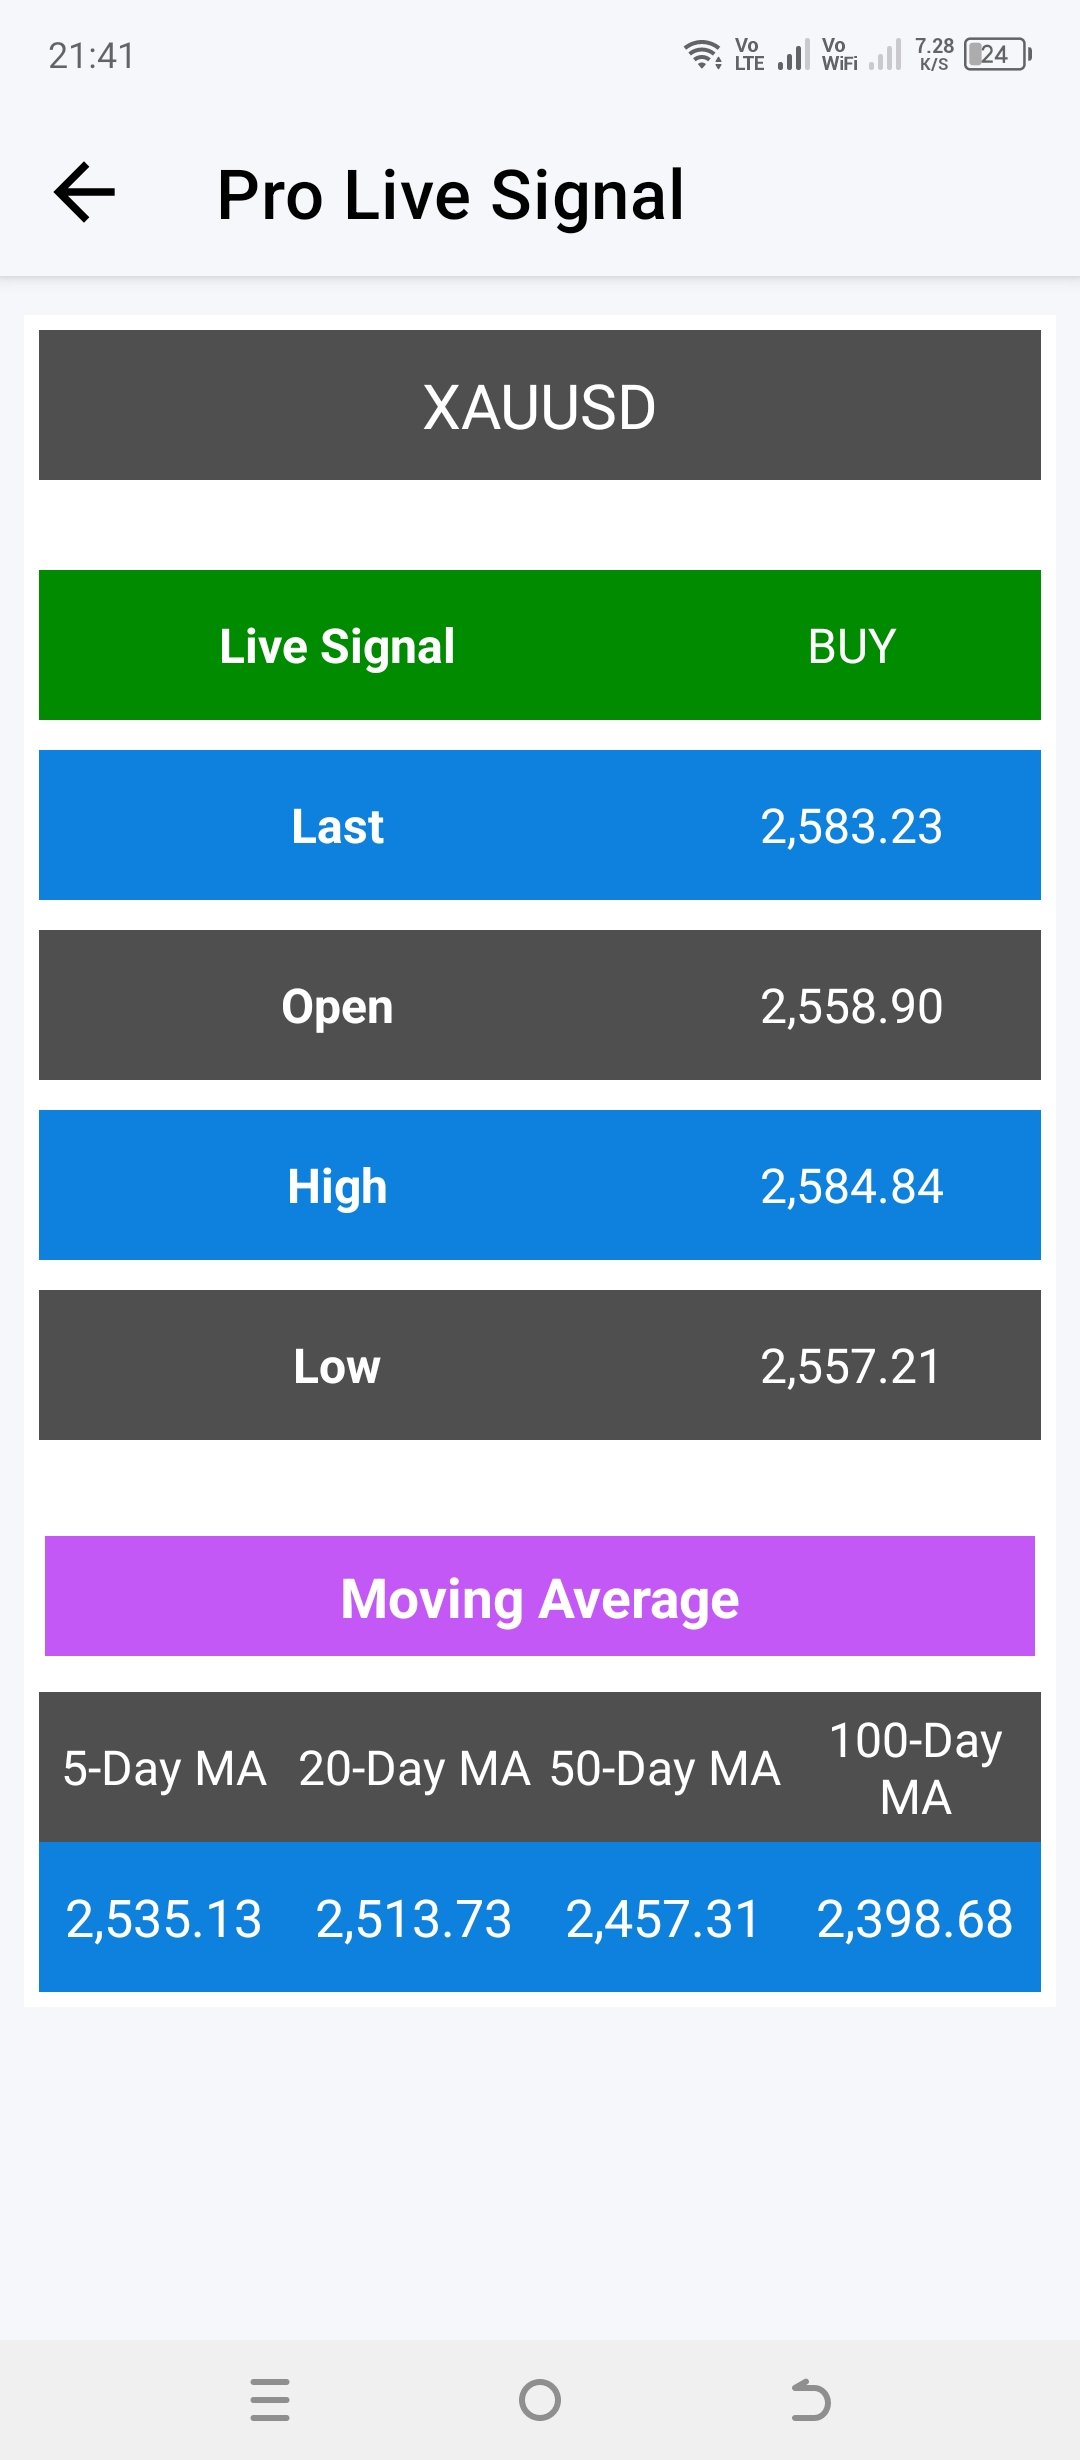Tap the Wi-Fi status icon
Screen dimensions: 1080x2460
[x=703, y=54]
